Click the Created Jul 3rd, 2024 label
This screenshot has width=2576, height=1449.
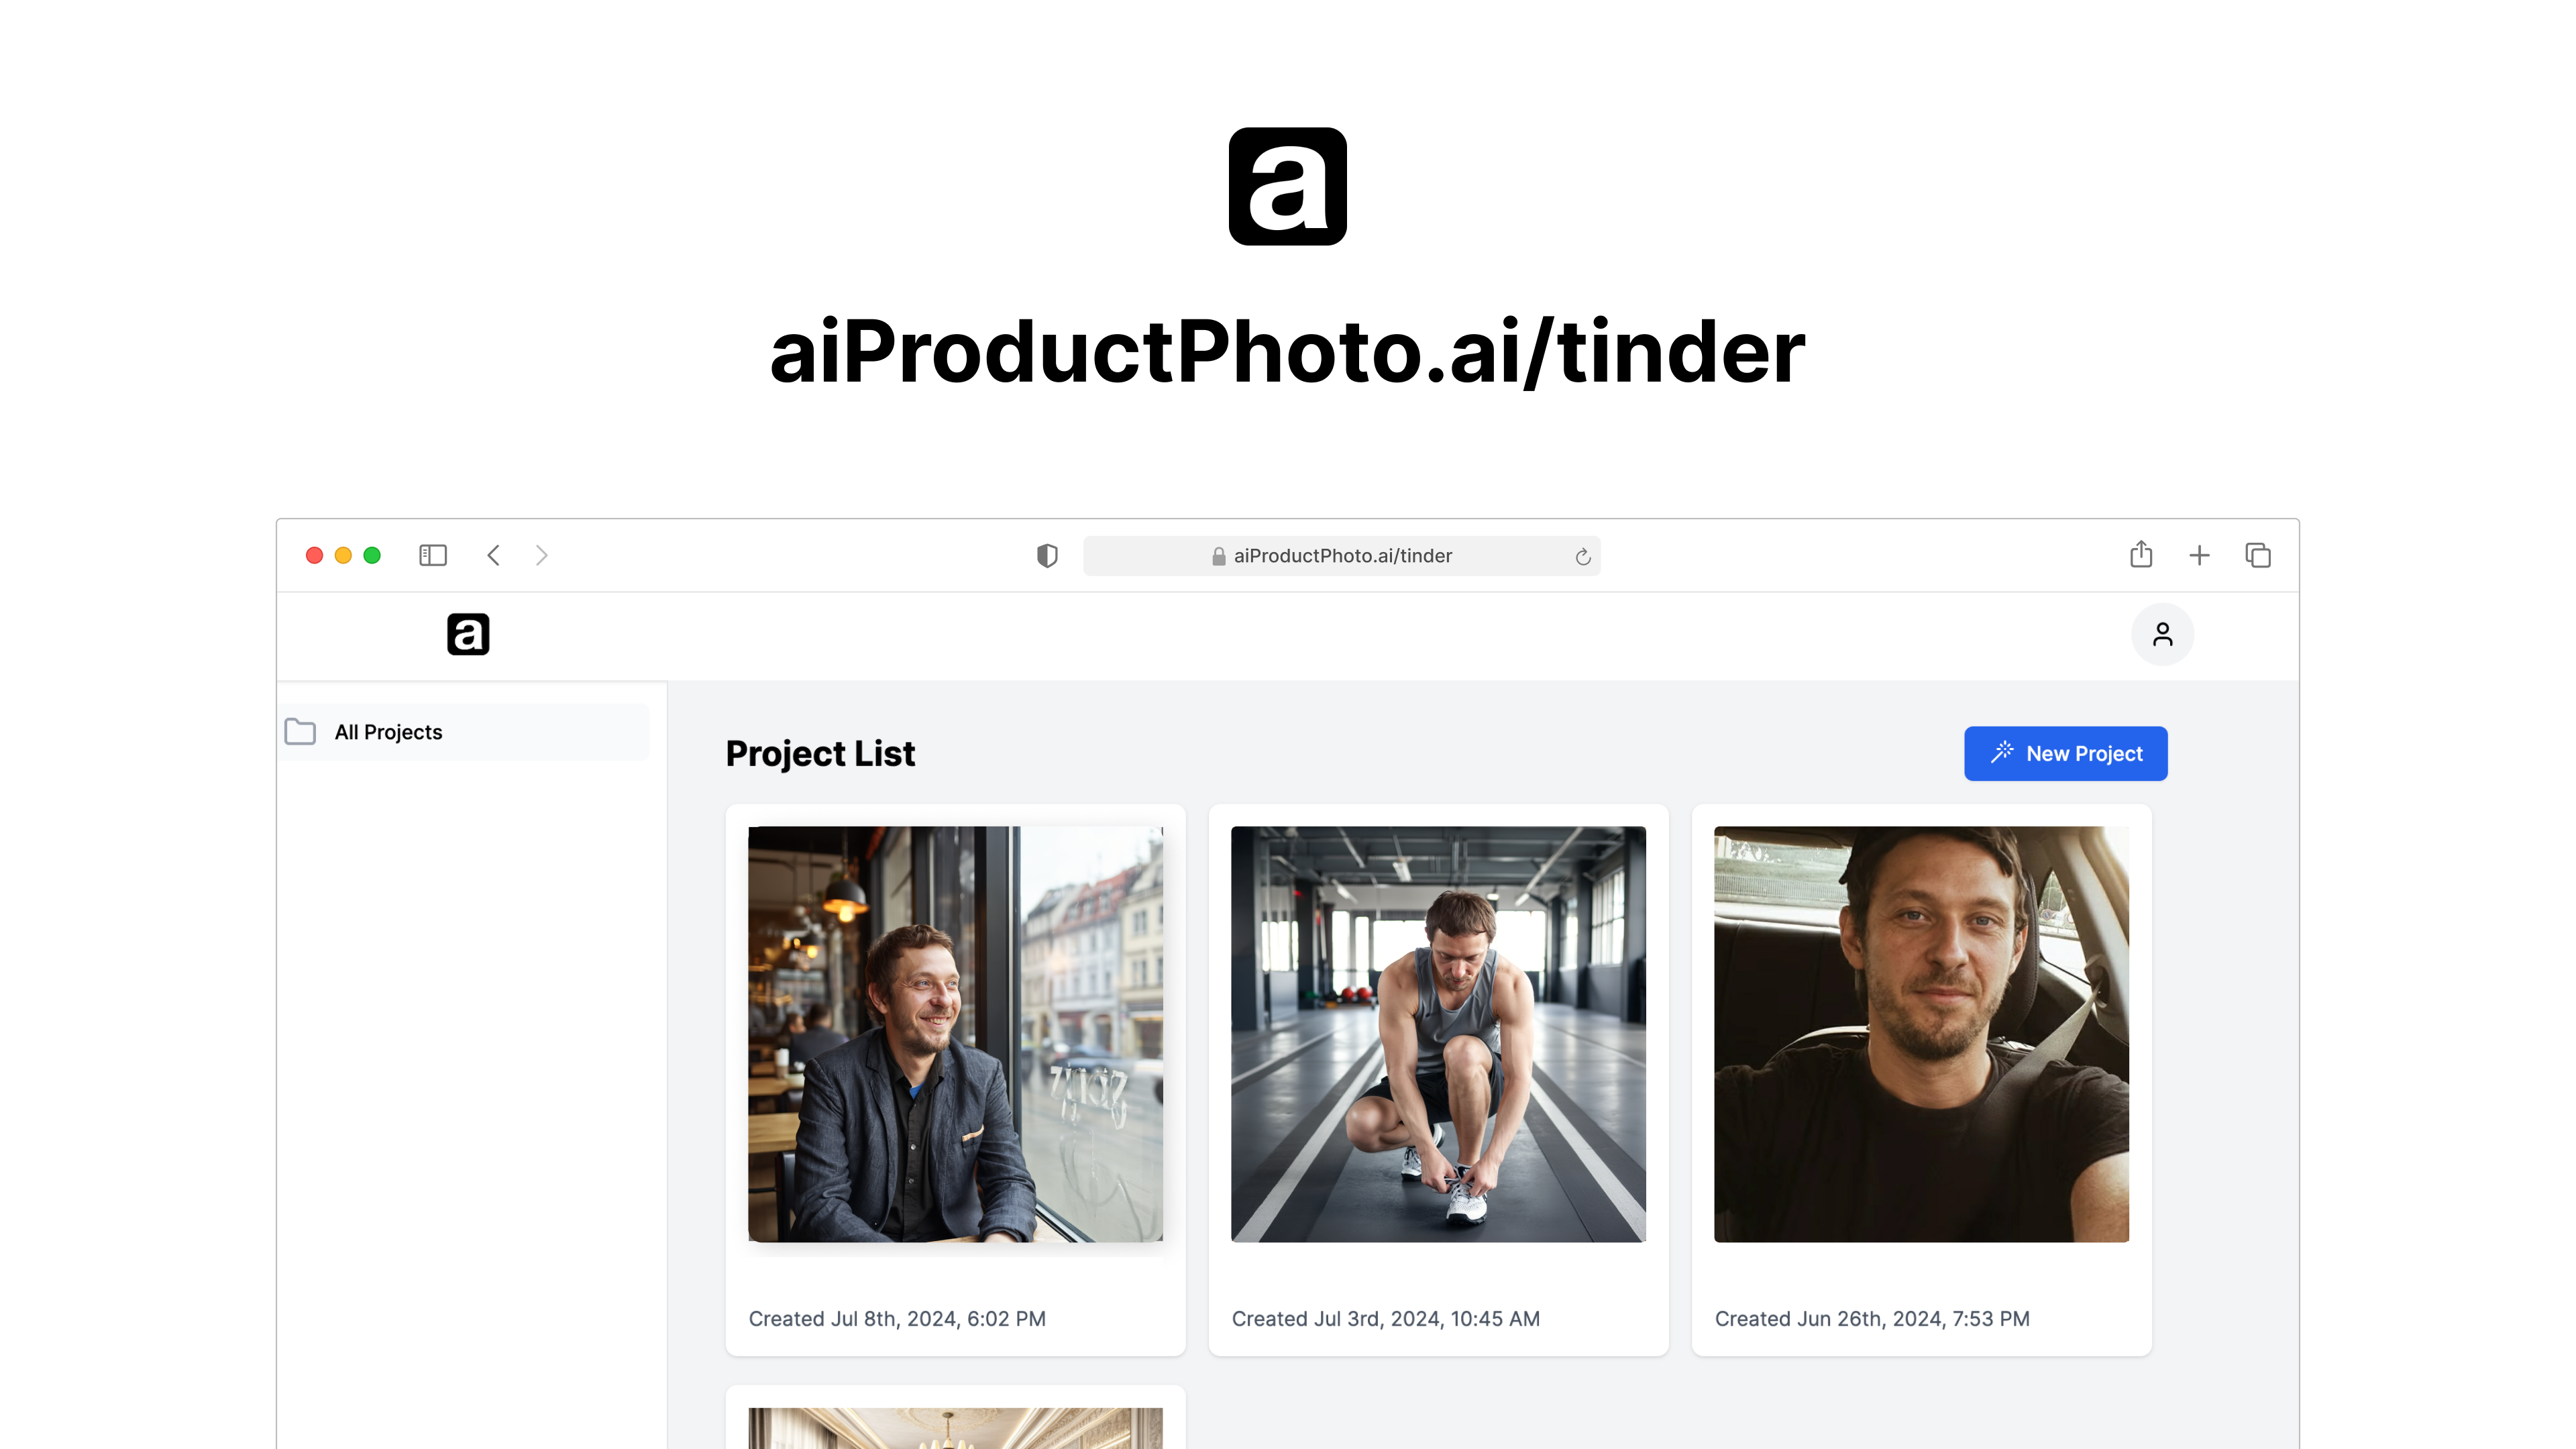[1385, 1319]
